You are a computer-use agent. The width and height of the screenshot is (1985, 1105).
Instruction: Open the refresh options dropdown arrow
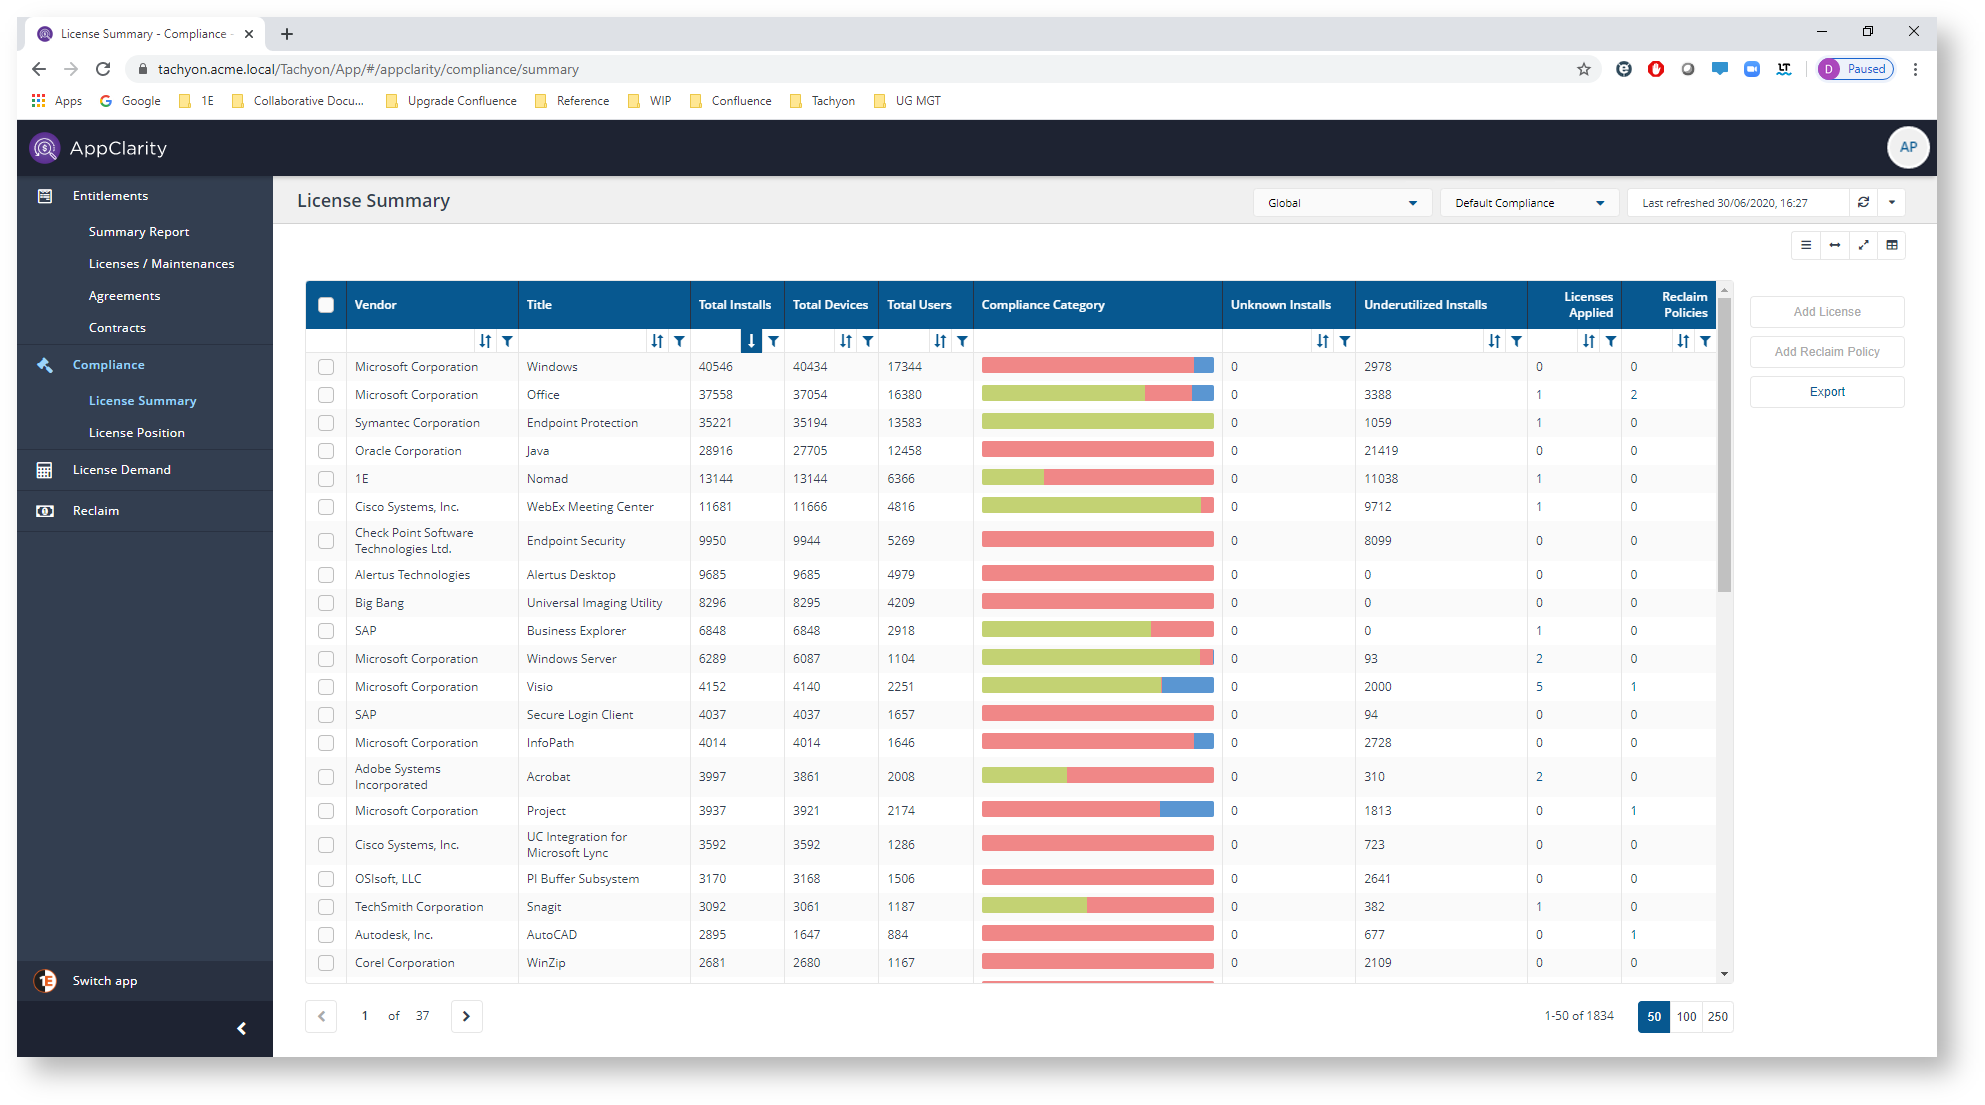click(x=1892, y=202)
